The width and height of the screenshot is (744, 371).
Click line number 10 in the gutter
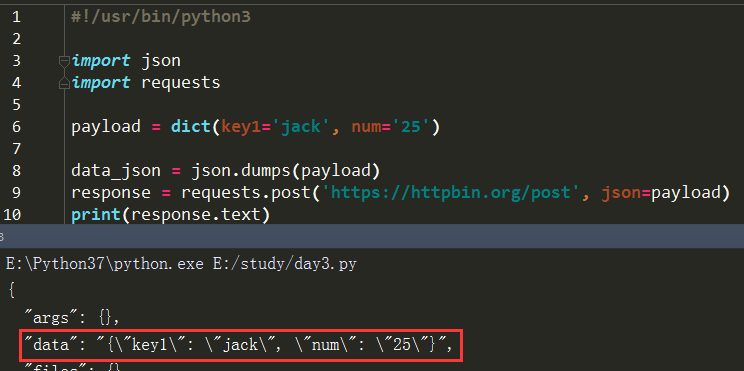click(12, 214)
